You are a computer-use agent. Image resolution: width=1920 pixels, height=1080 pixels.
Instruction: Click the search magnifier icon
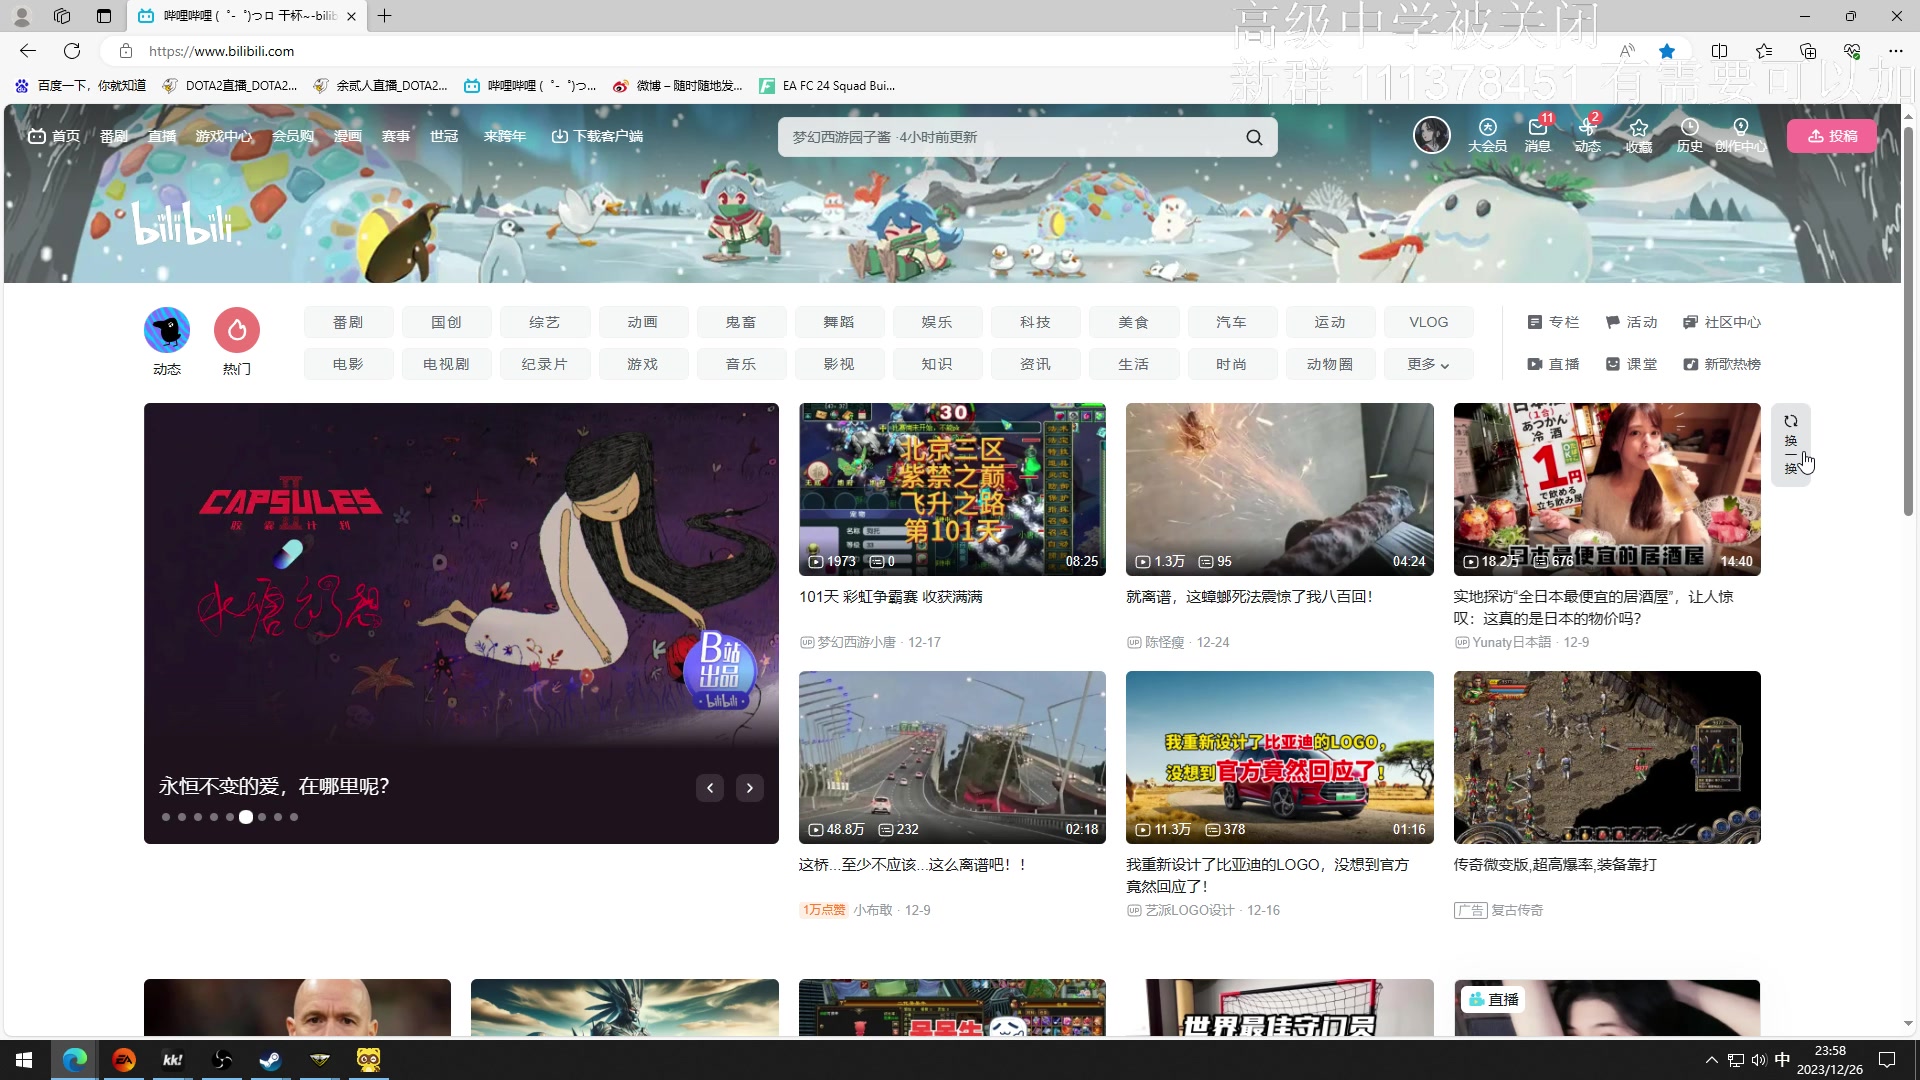pos(1254,137)
